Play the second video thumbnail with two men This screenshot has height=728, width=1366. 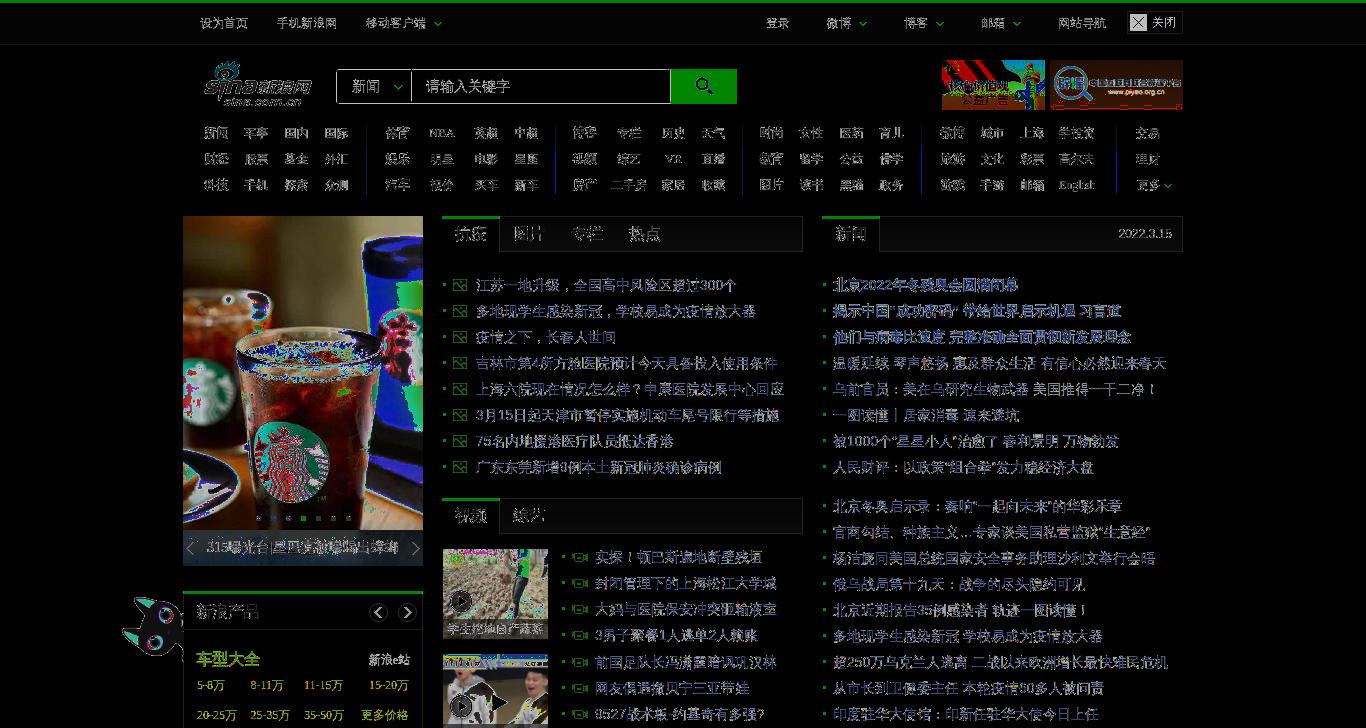point(495,690)
